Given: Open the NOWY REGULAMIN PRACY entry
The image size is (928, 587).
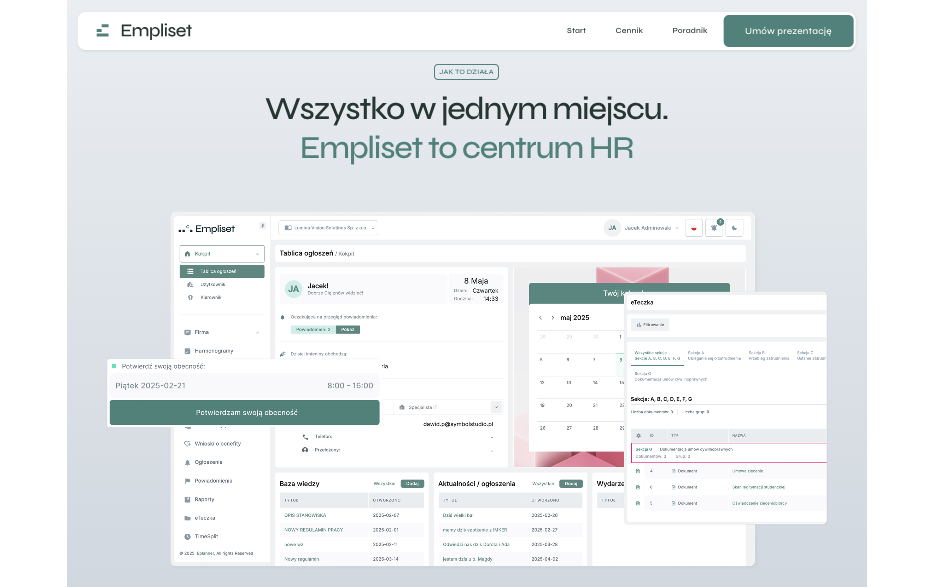Looking at the screenshot, I should click(x=314, y=530).
